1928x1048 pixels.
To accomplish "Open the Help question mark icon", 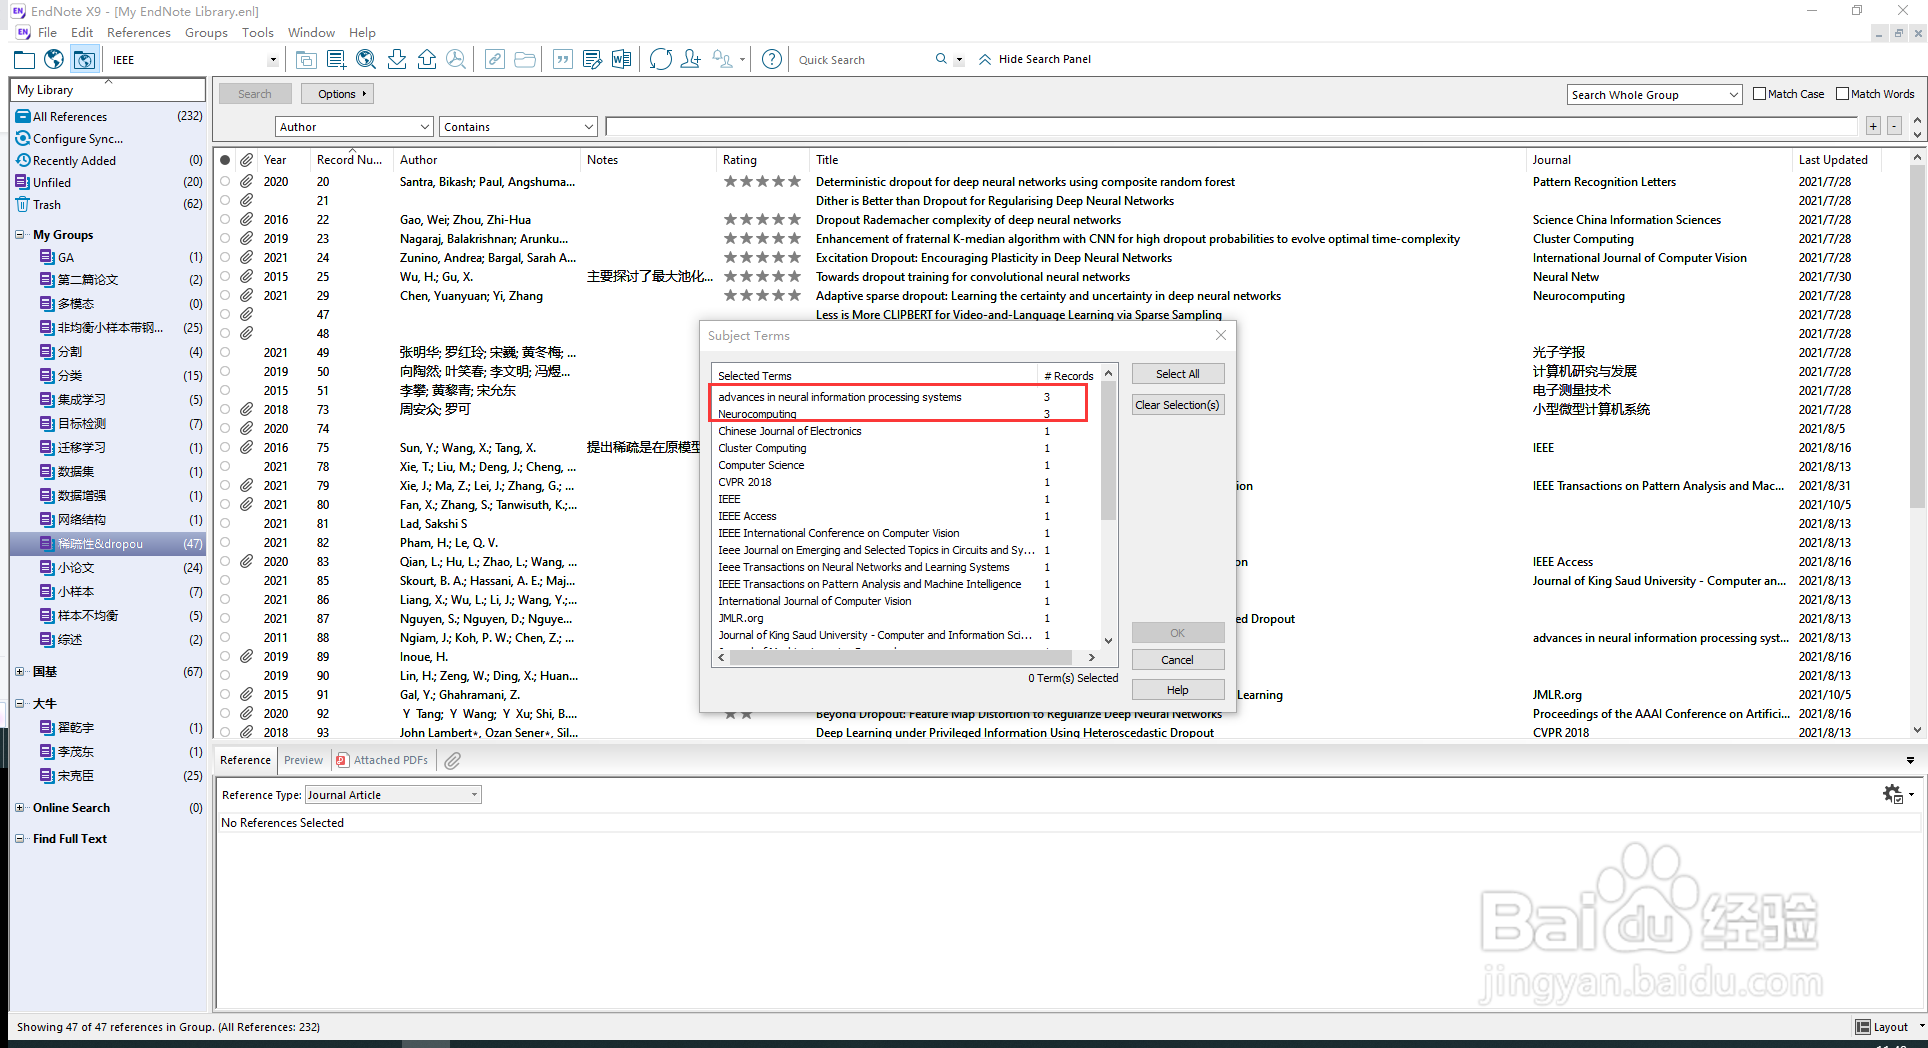I will 772,60.
